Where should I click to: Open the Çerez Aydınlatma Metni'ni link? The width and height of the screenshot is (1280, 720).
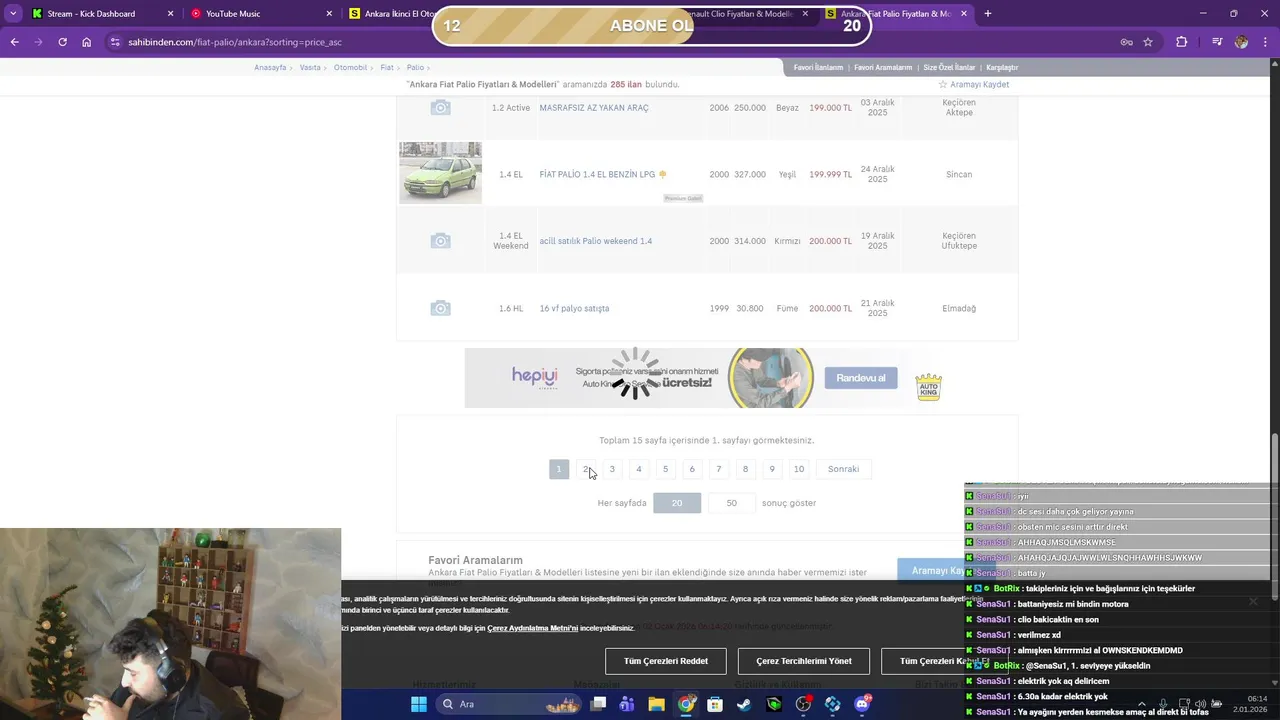532,628
